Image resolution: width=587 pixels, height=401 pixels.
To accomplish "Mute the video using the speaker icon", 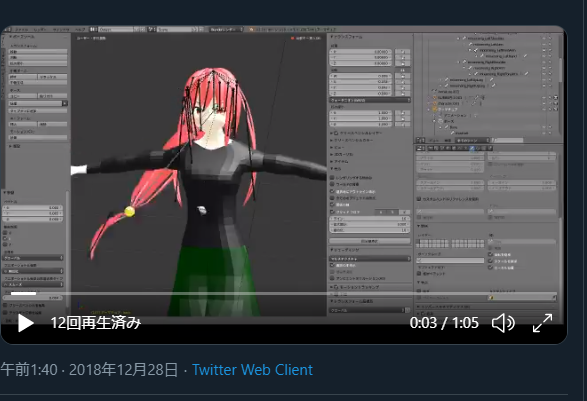I will 503,323.
